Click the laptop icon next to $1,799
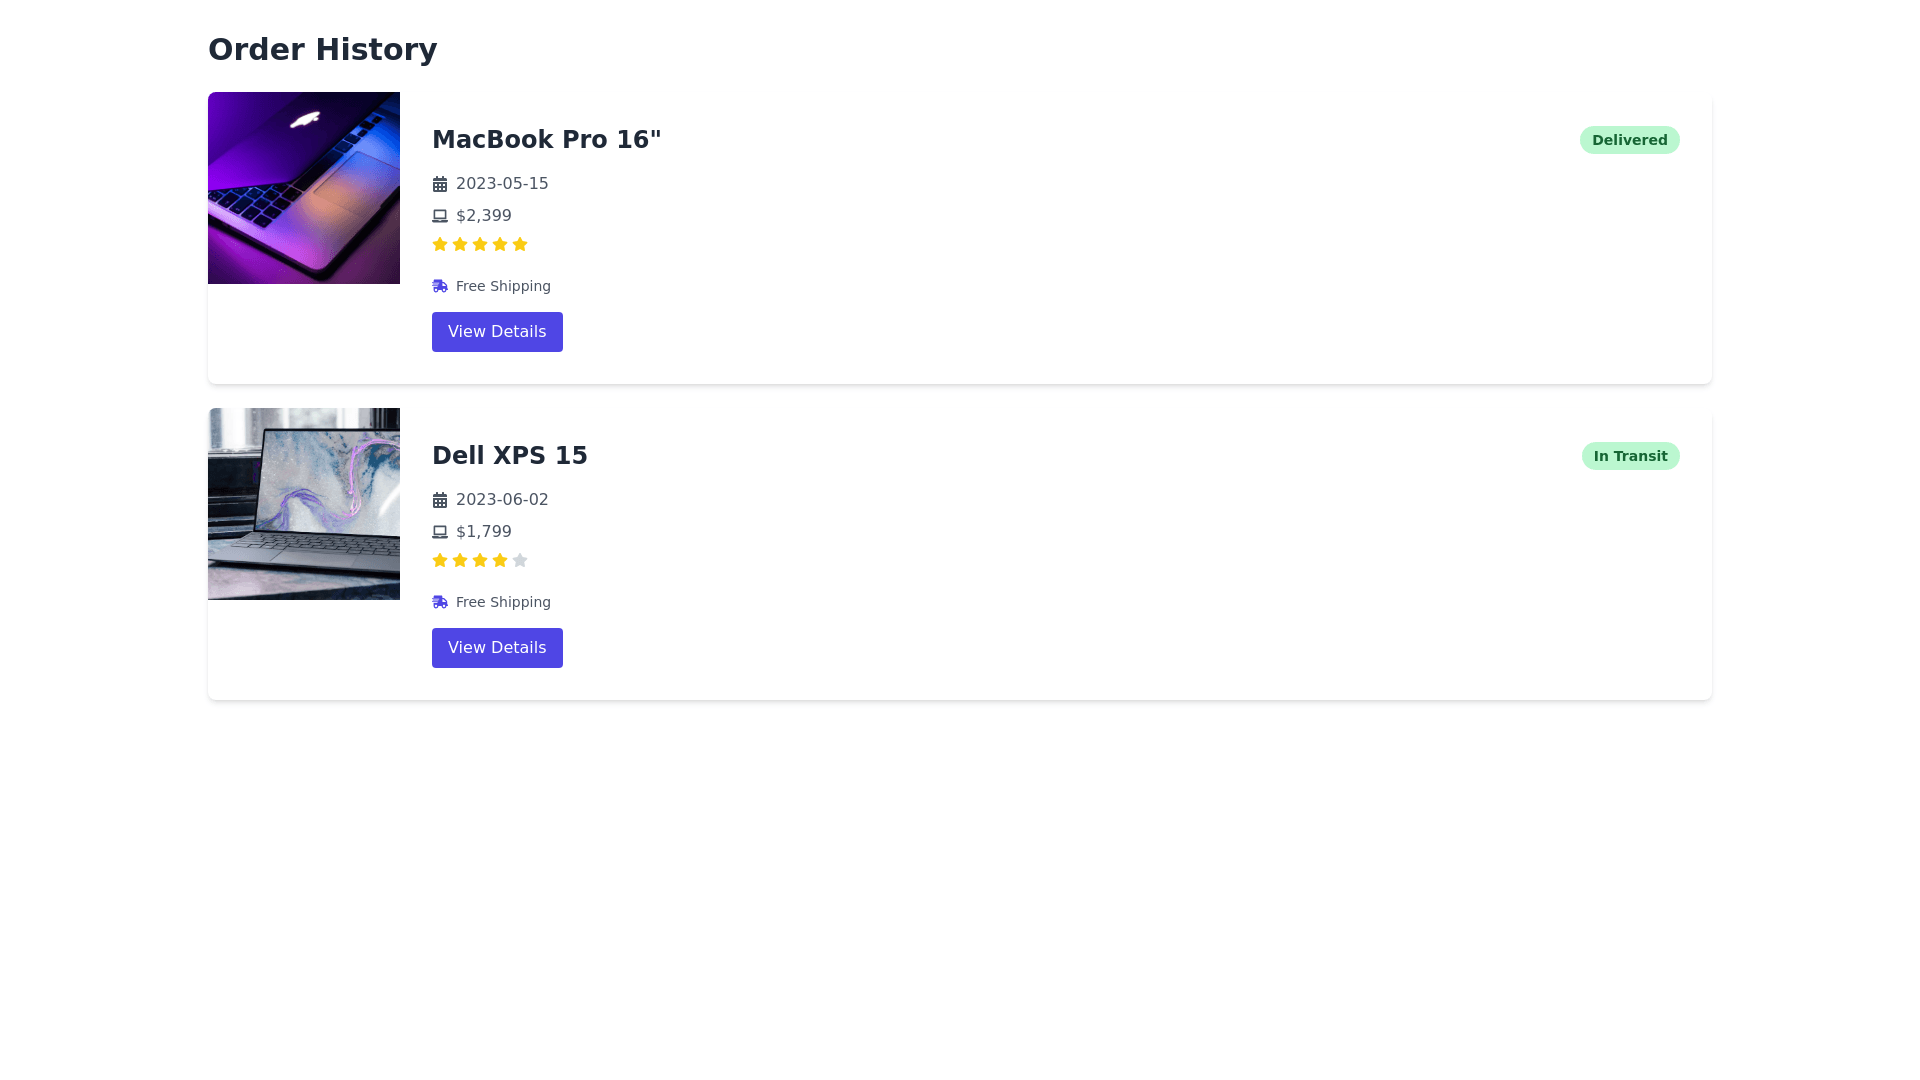The image size is (1920, 1080). click(440, 532)
